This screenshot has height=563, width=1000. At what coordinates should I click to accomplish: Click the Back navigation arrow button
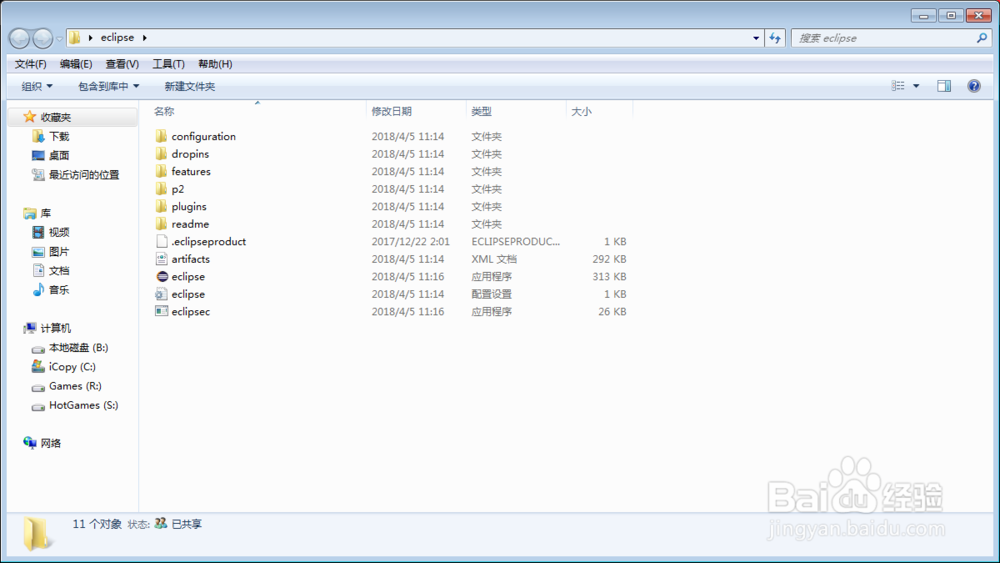(20, 38)
